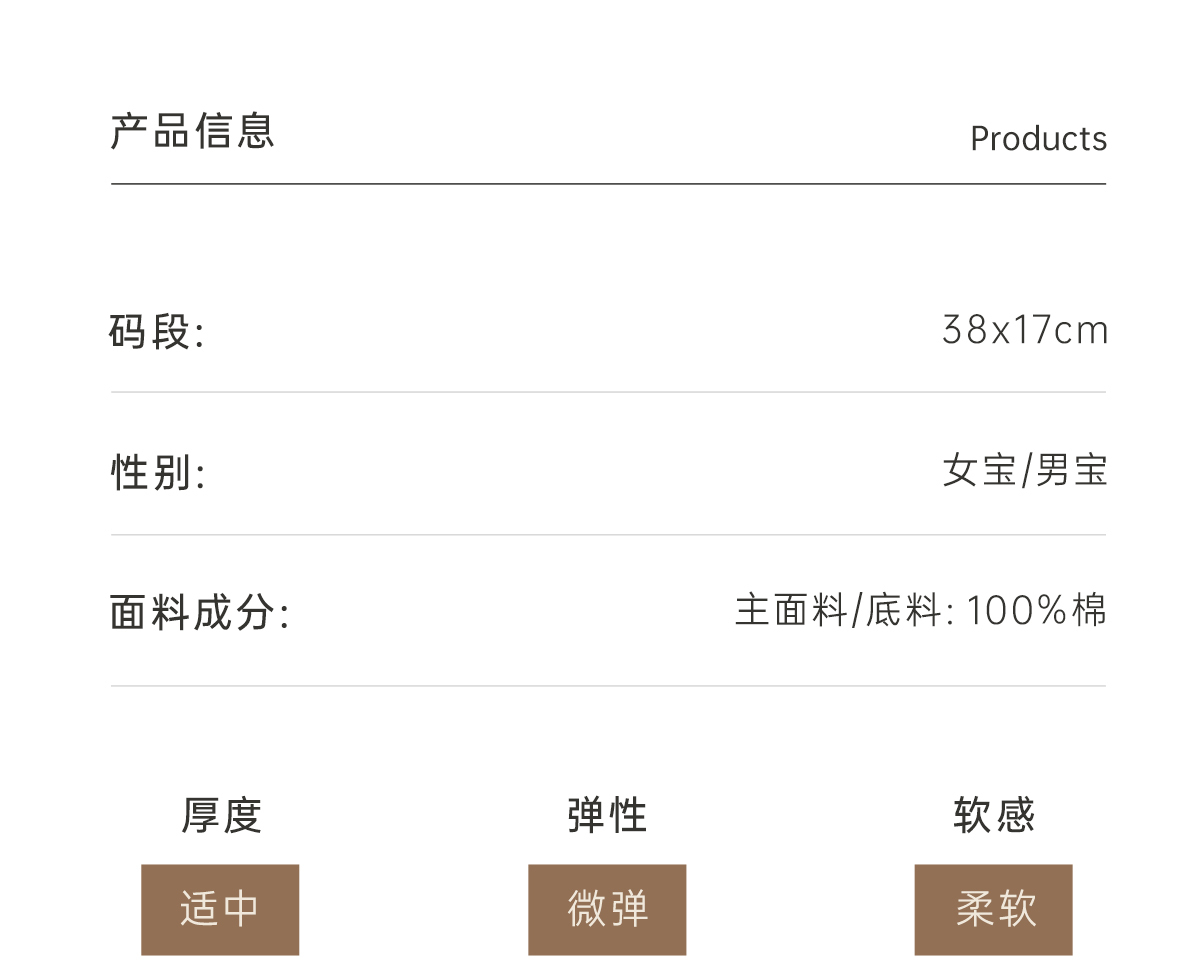Click the divider line below 性别 row
The height and width of the screenshot is (960, 1200).
point(608,535)
